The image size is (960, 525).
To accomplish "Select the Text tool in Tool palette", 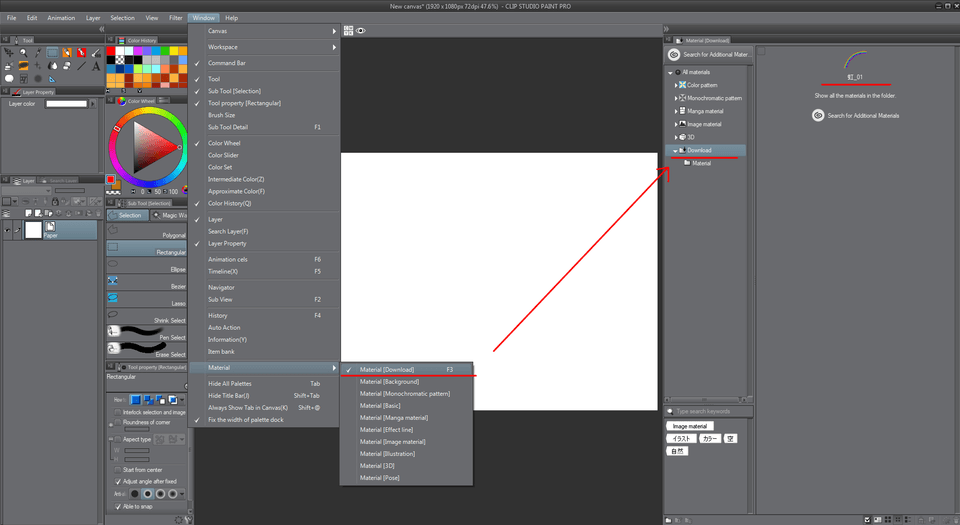I will pyautogui.click(x=95, y=65).
